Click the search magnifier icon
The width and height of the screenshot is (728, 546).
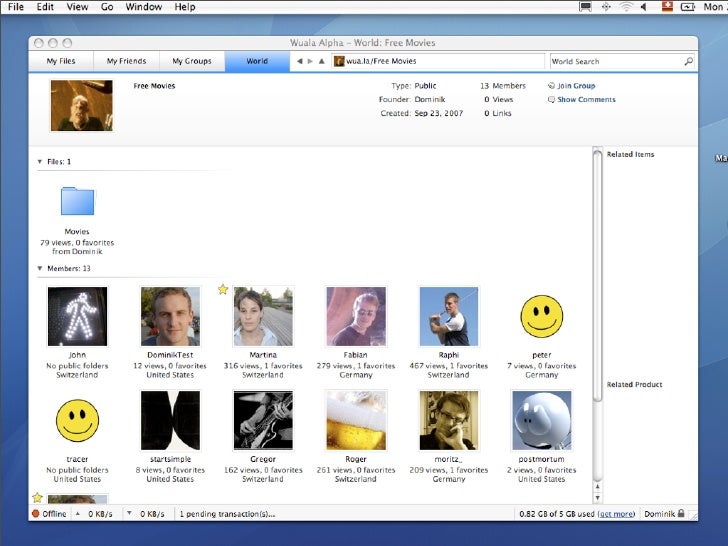click(688, 61)
